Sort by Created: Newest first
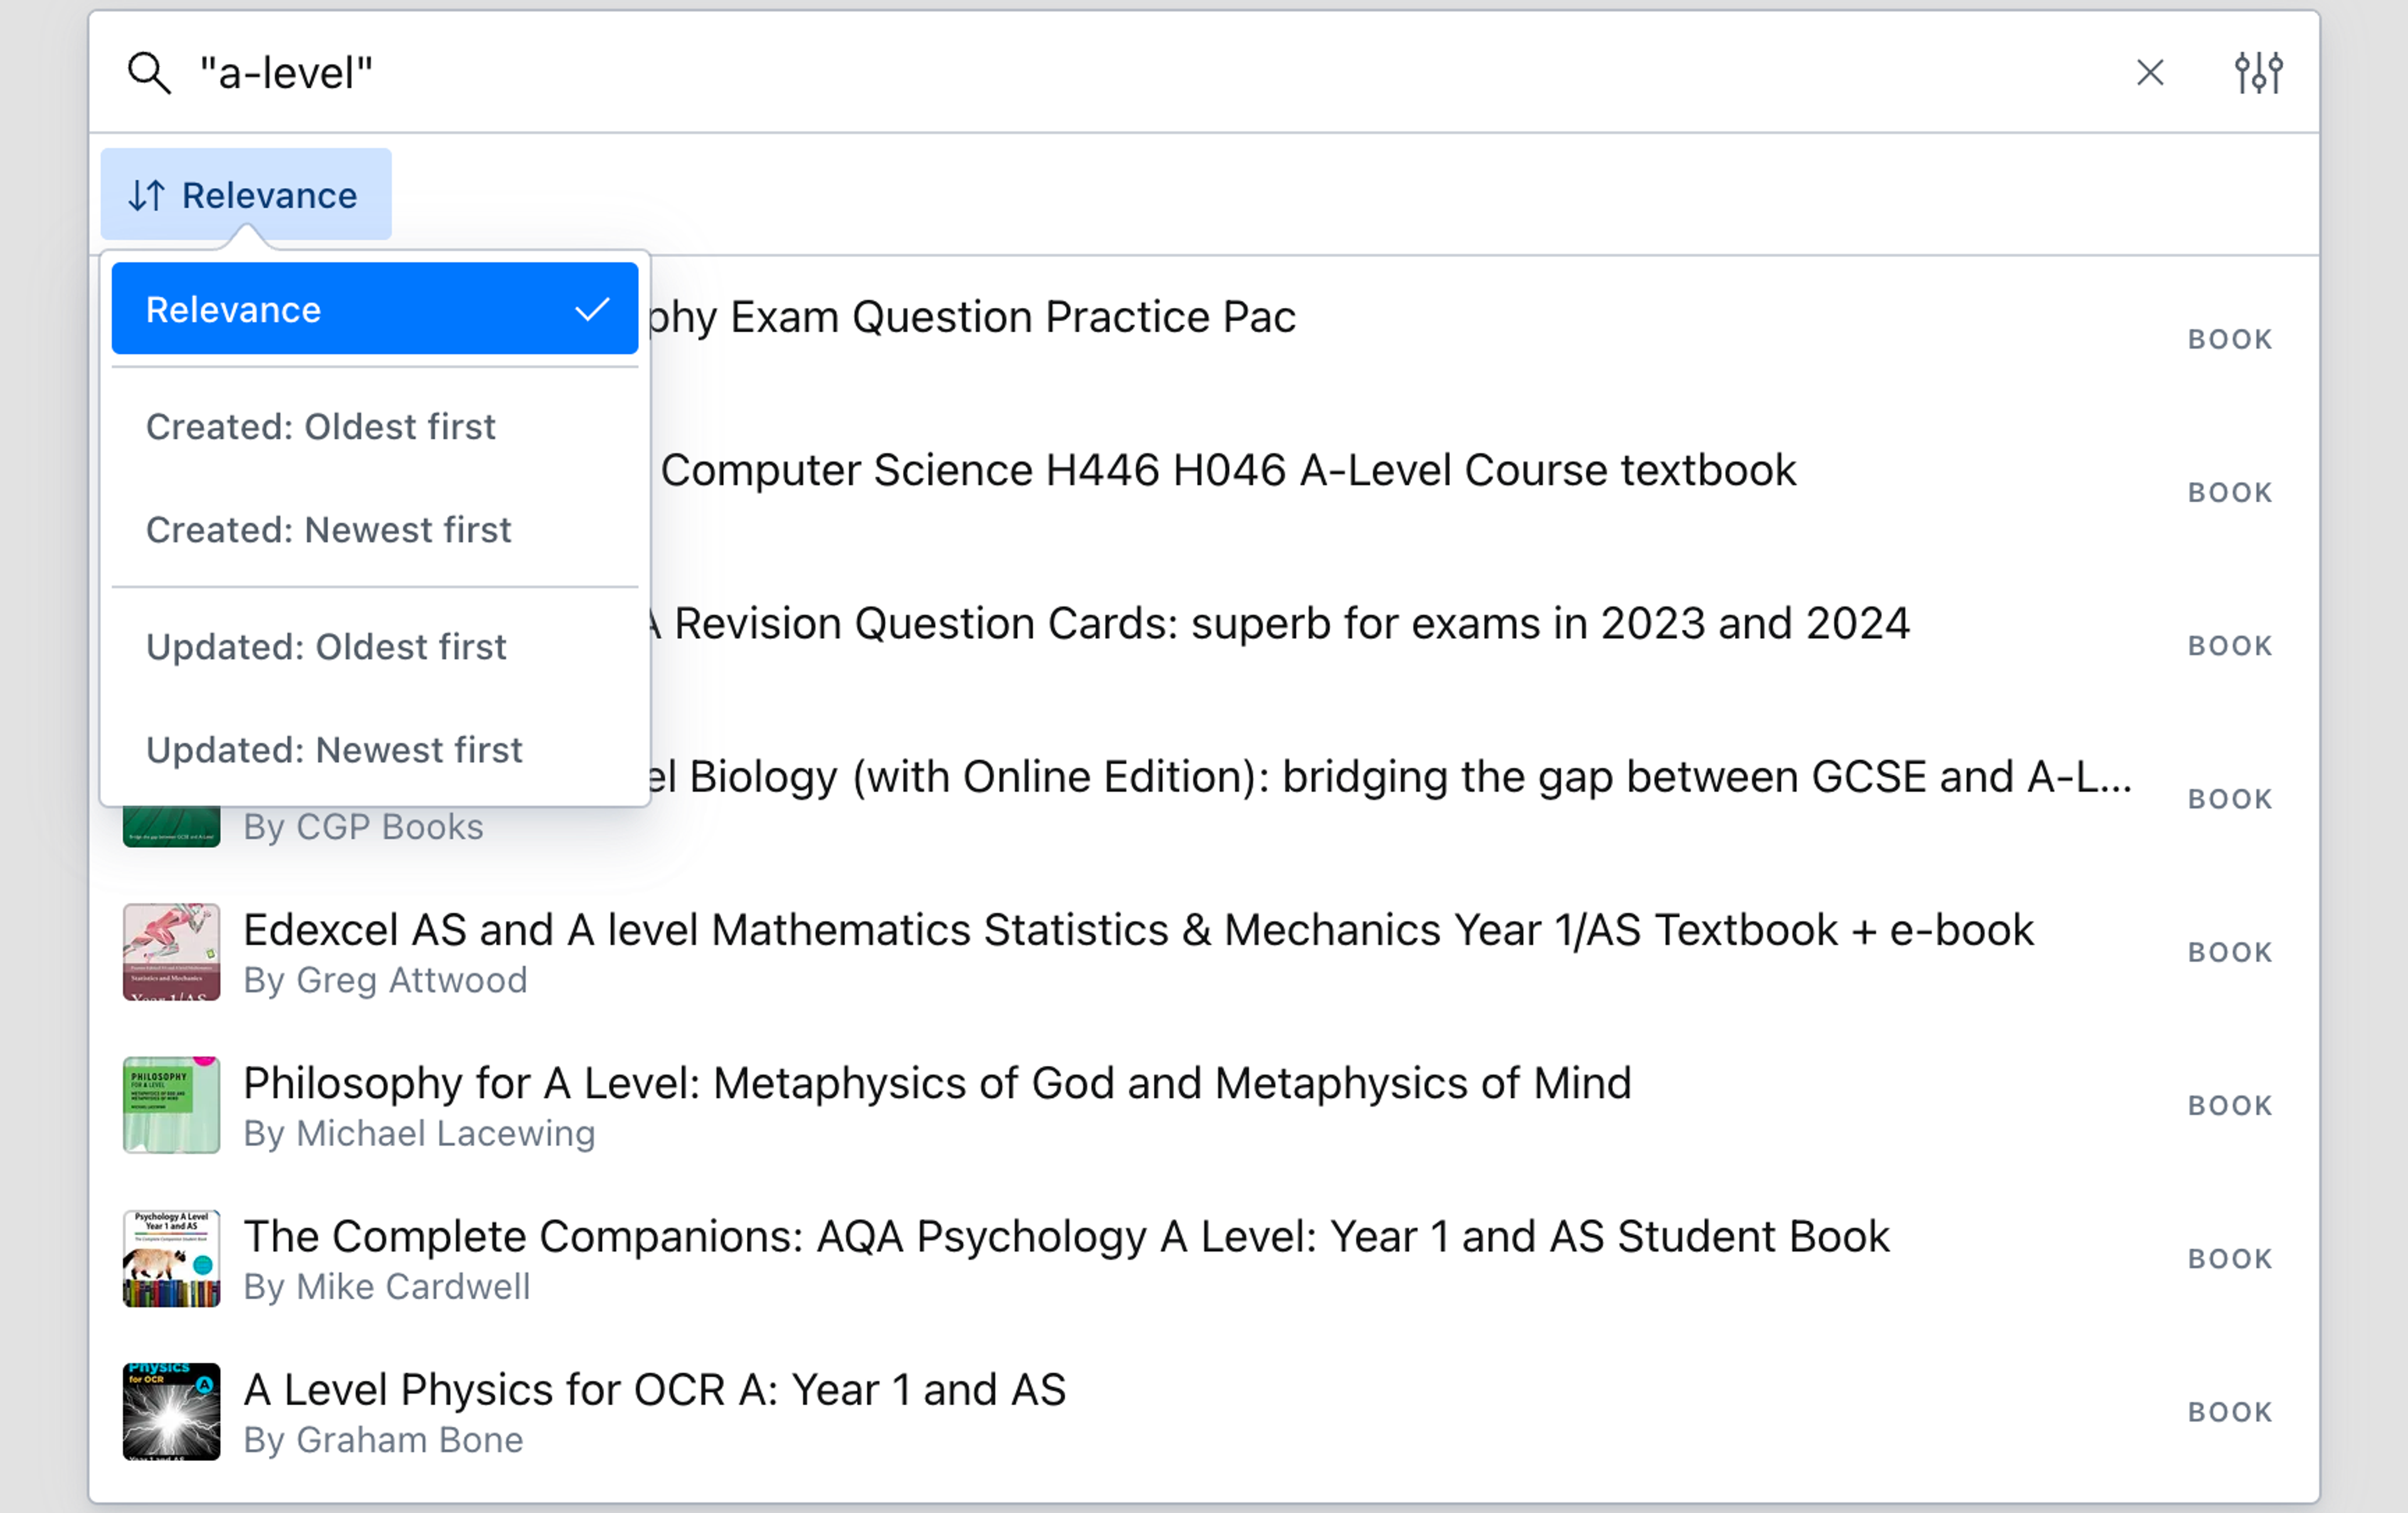This screenshot has height=1513, width=2408. point(328,530)
